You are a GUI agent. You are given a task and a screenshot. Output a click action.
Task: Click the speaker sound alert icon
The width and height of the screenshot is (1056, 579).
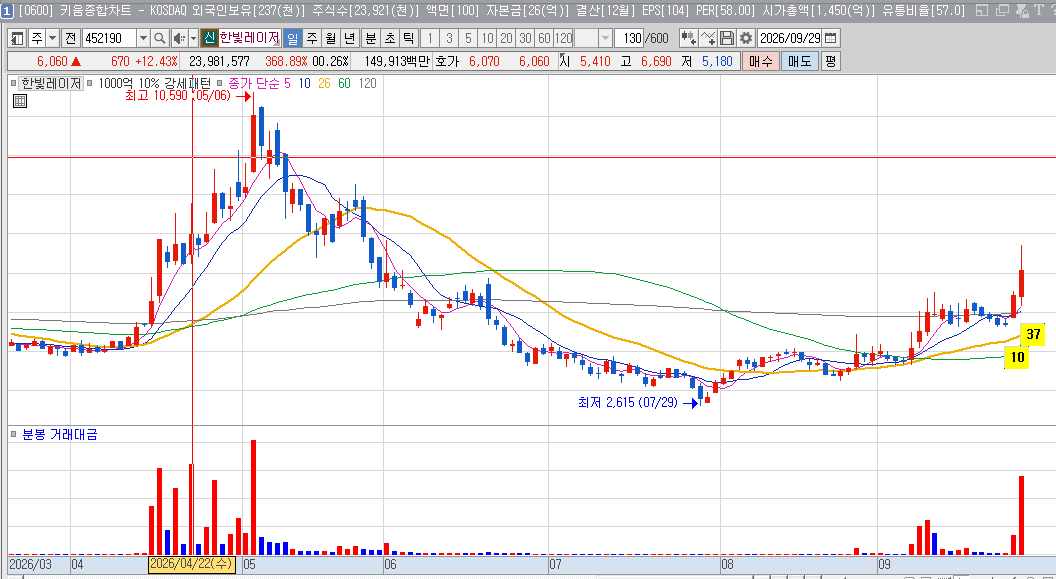[178, 38]
